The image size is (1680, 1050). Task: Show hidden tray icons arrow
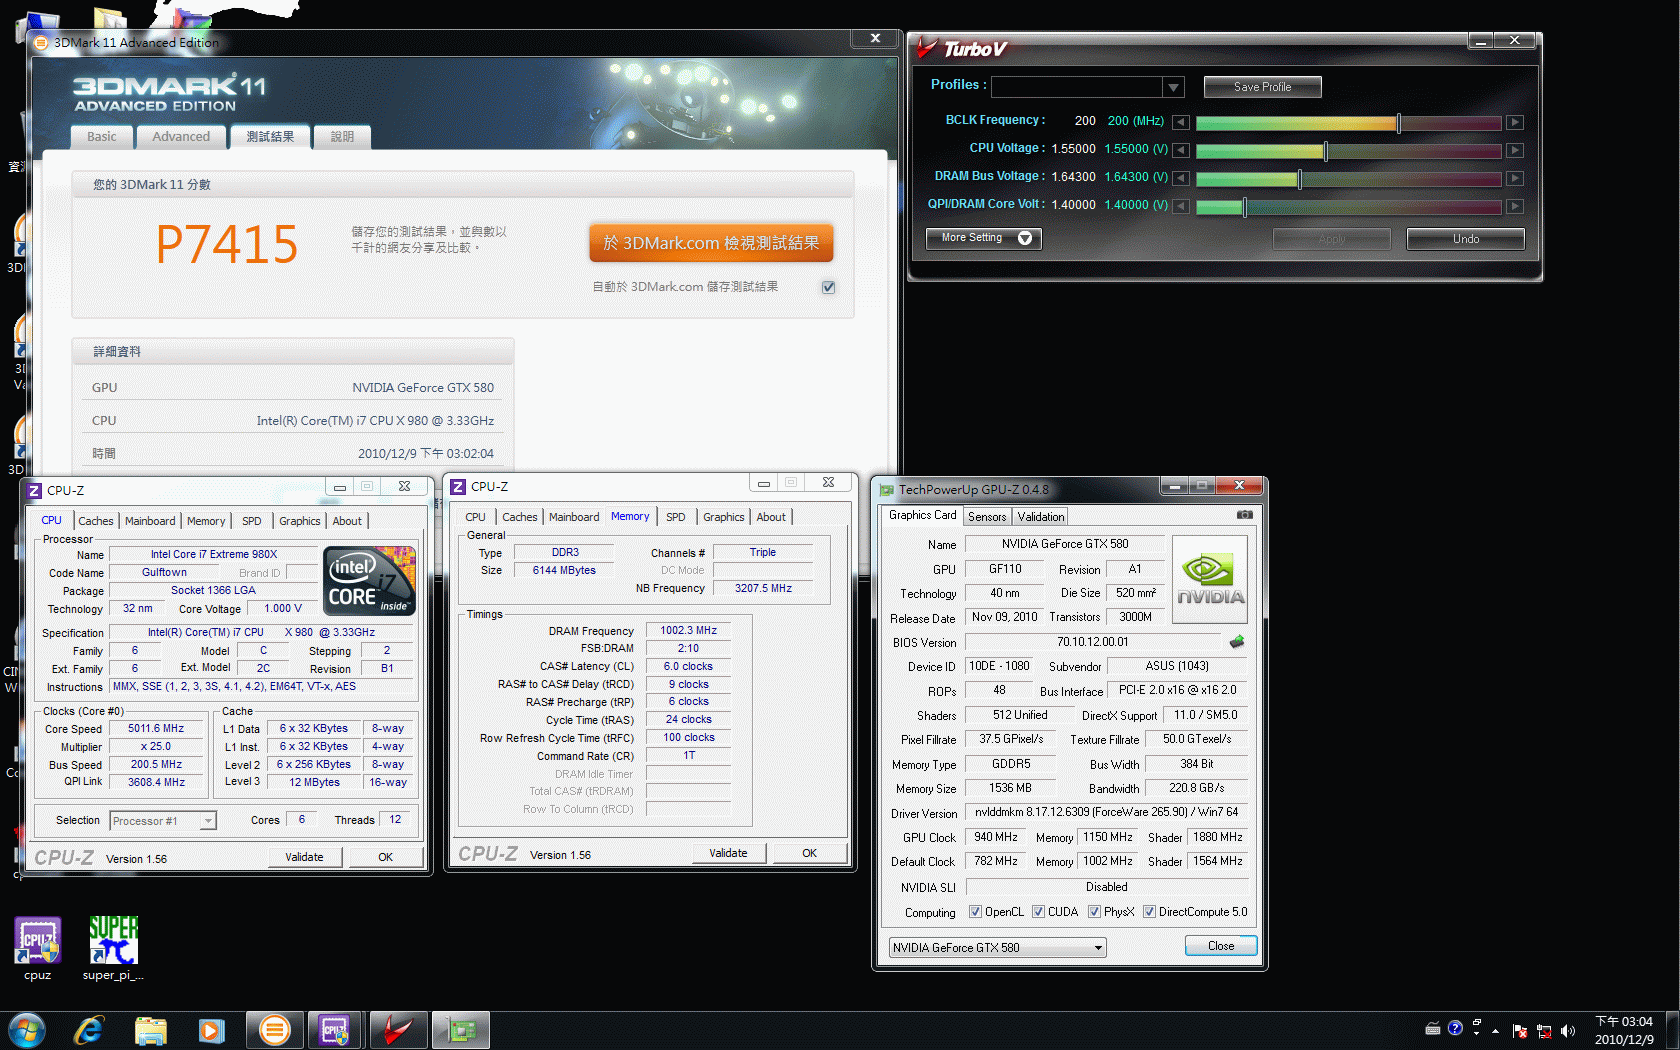click(x=1495, y=1030)
